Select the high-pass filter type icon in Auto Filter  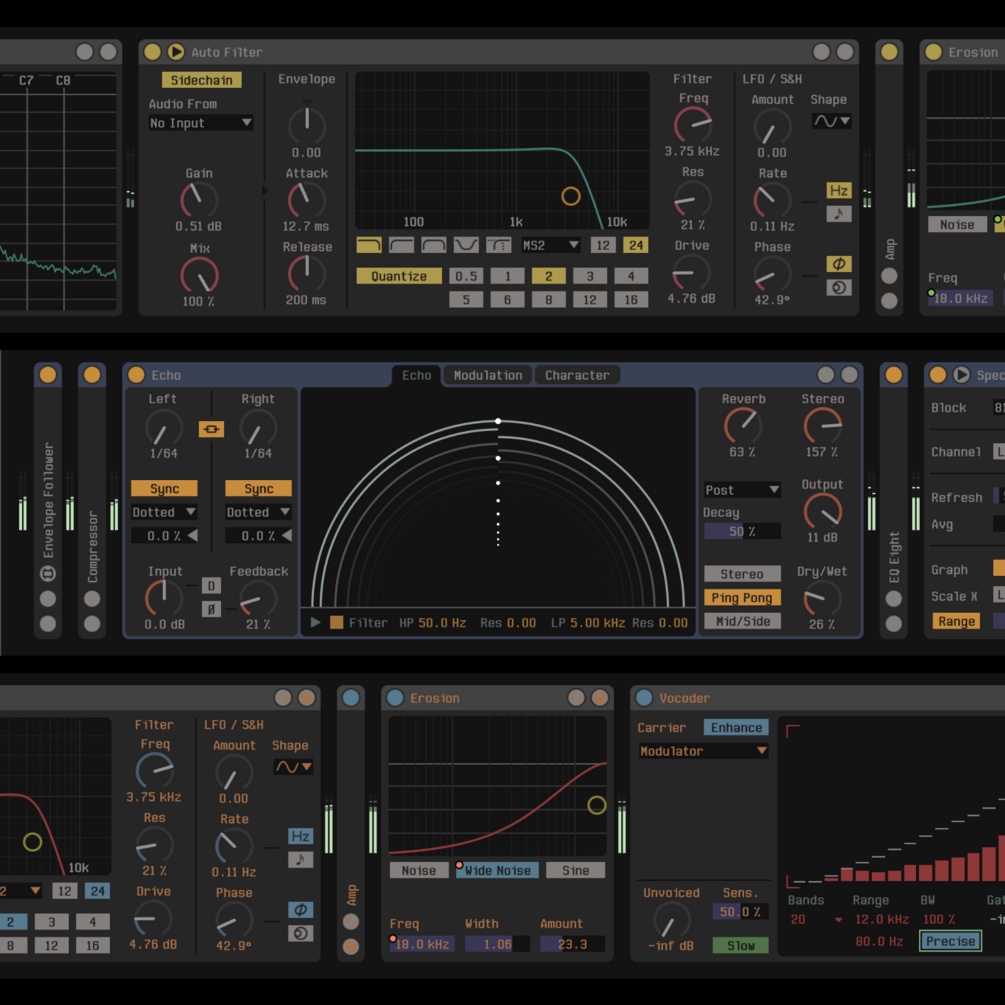(x=402, y=245)
